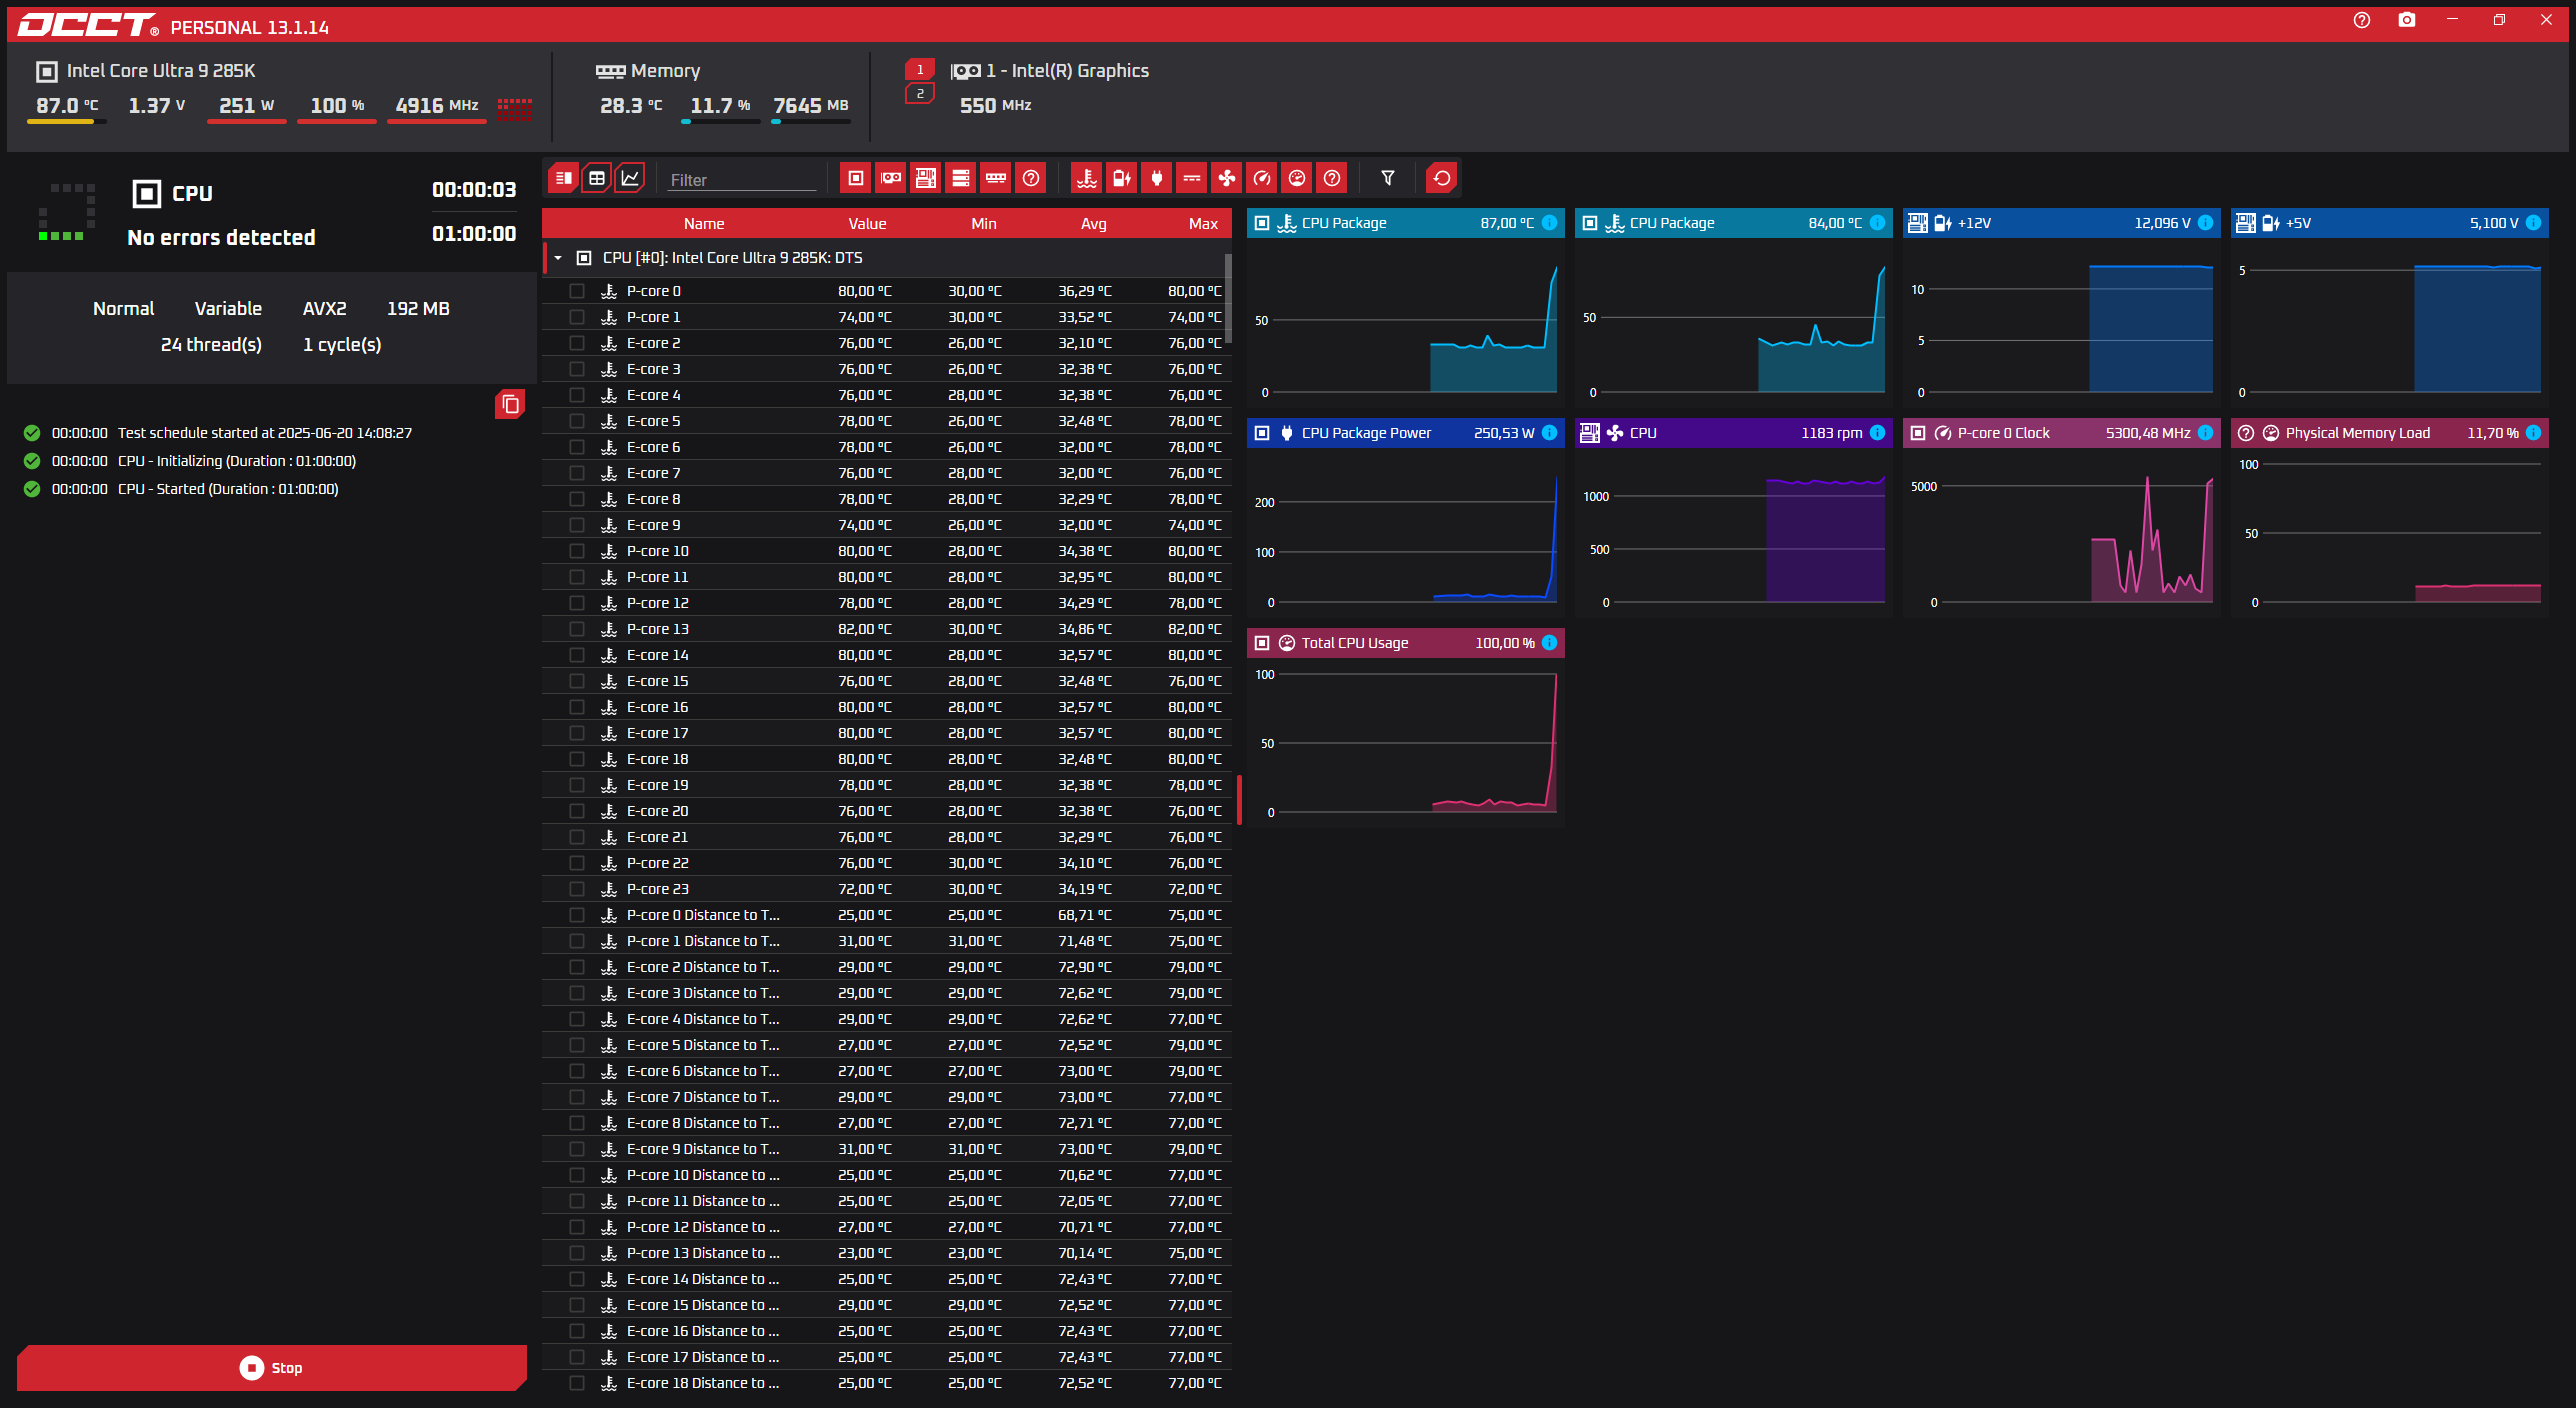Collapse the CPU [#0] DTS group
Screen dimensions: 2576x1408
click(558, 258)
